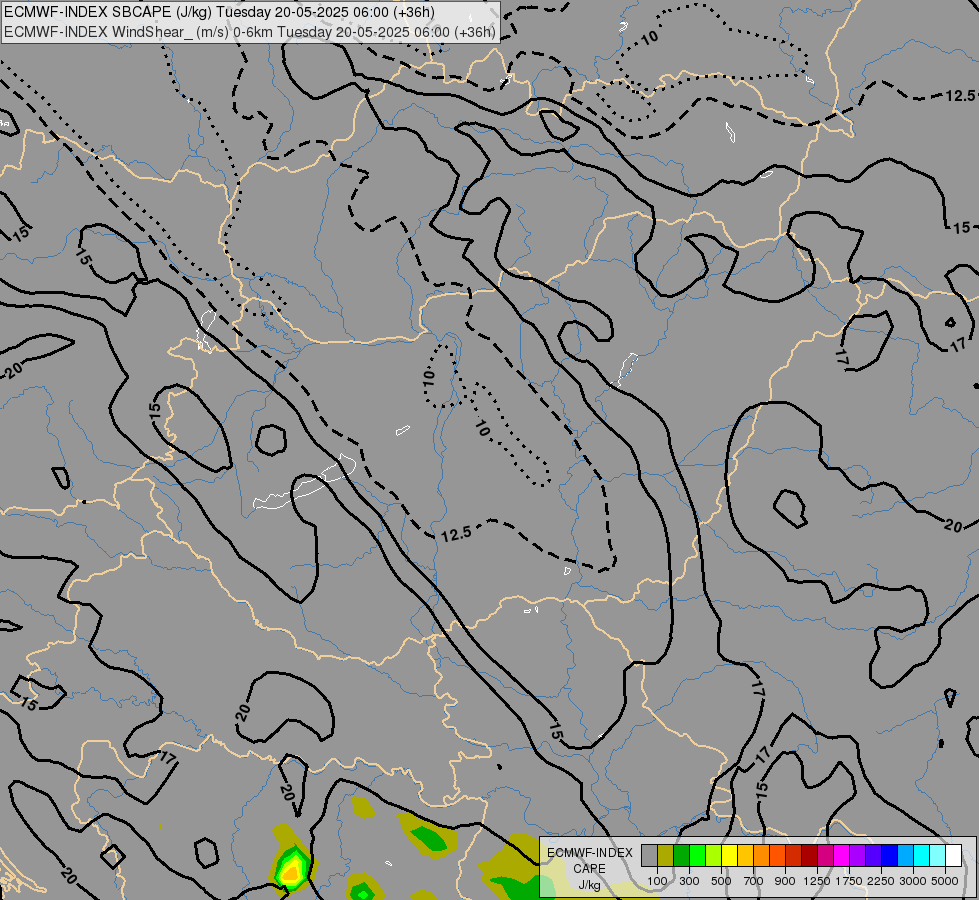The height and width of the screenshot is (900, 979).
Task: Select the light cyan legend swatch
Action: [x=938, y=855]
